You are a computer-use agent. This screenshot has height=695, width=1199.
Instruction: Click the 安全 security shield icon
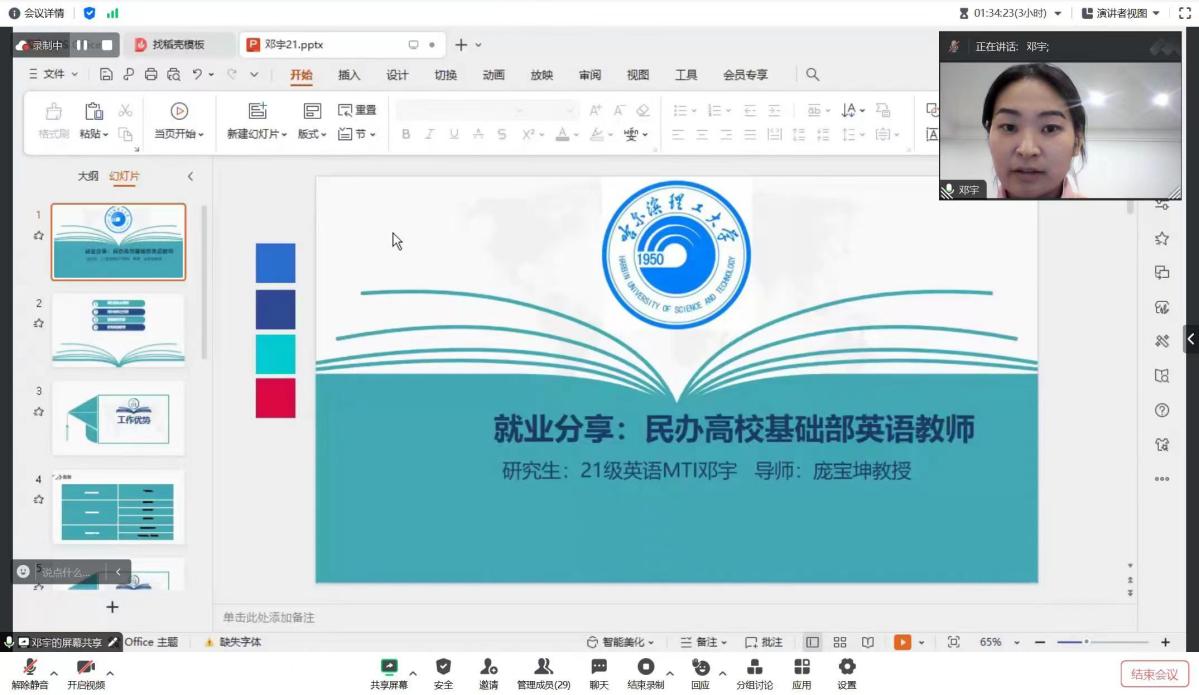point(443,668)
